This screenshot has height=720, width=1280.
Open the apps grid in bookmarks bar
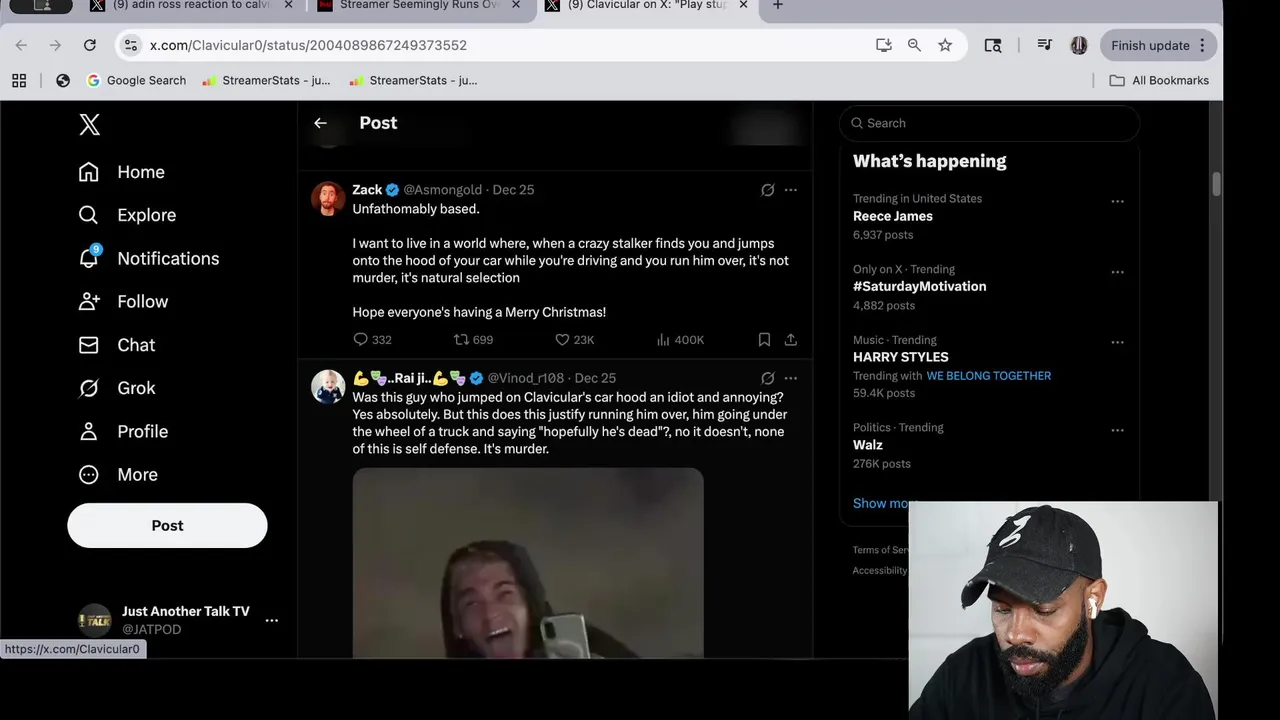19,80
